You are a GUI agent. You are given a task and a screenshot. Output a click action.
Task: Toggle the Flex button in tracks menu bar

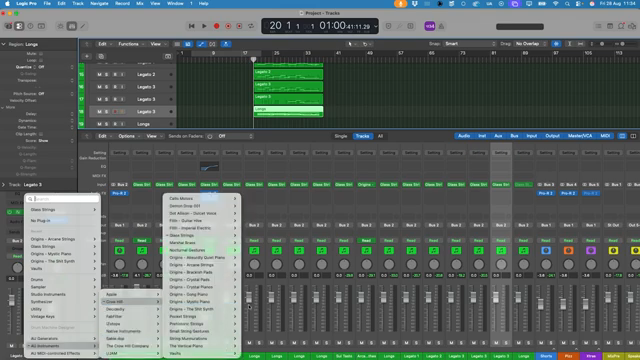coord(212,44)
